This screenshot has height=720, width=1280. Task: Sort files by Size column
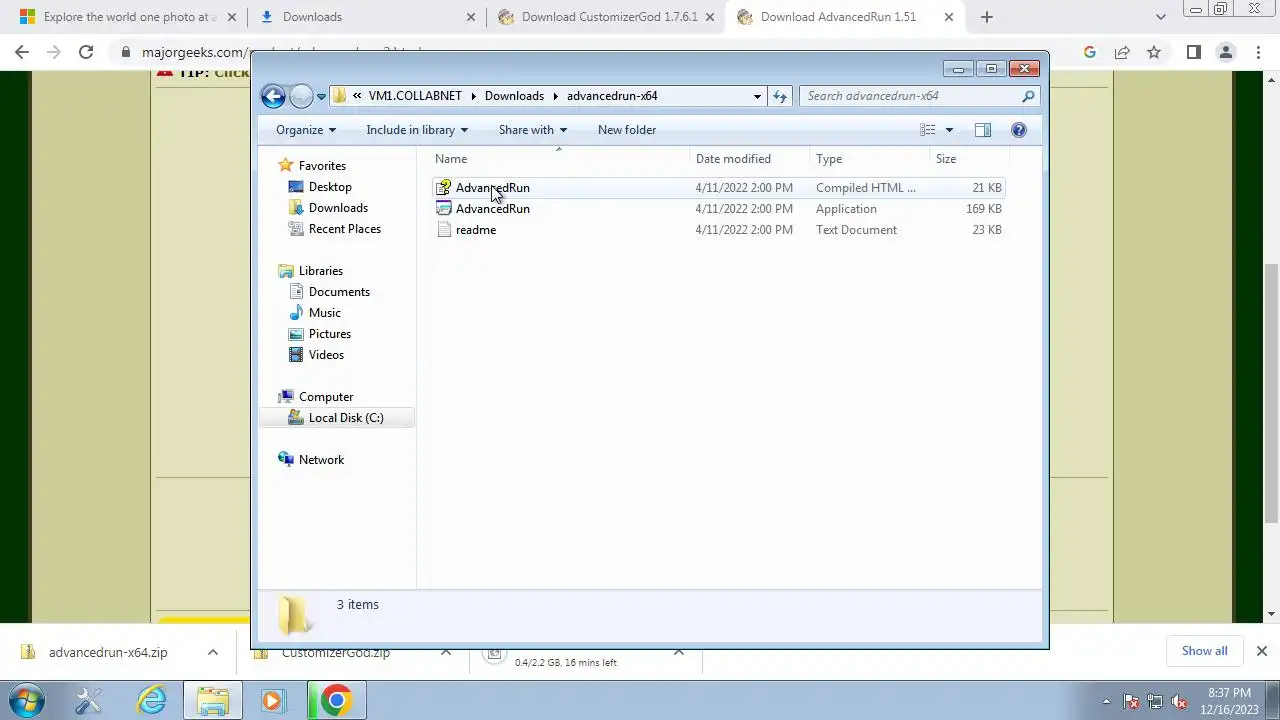[x=969, y=159]
